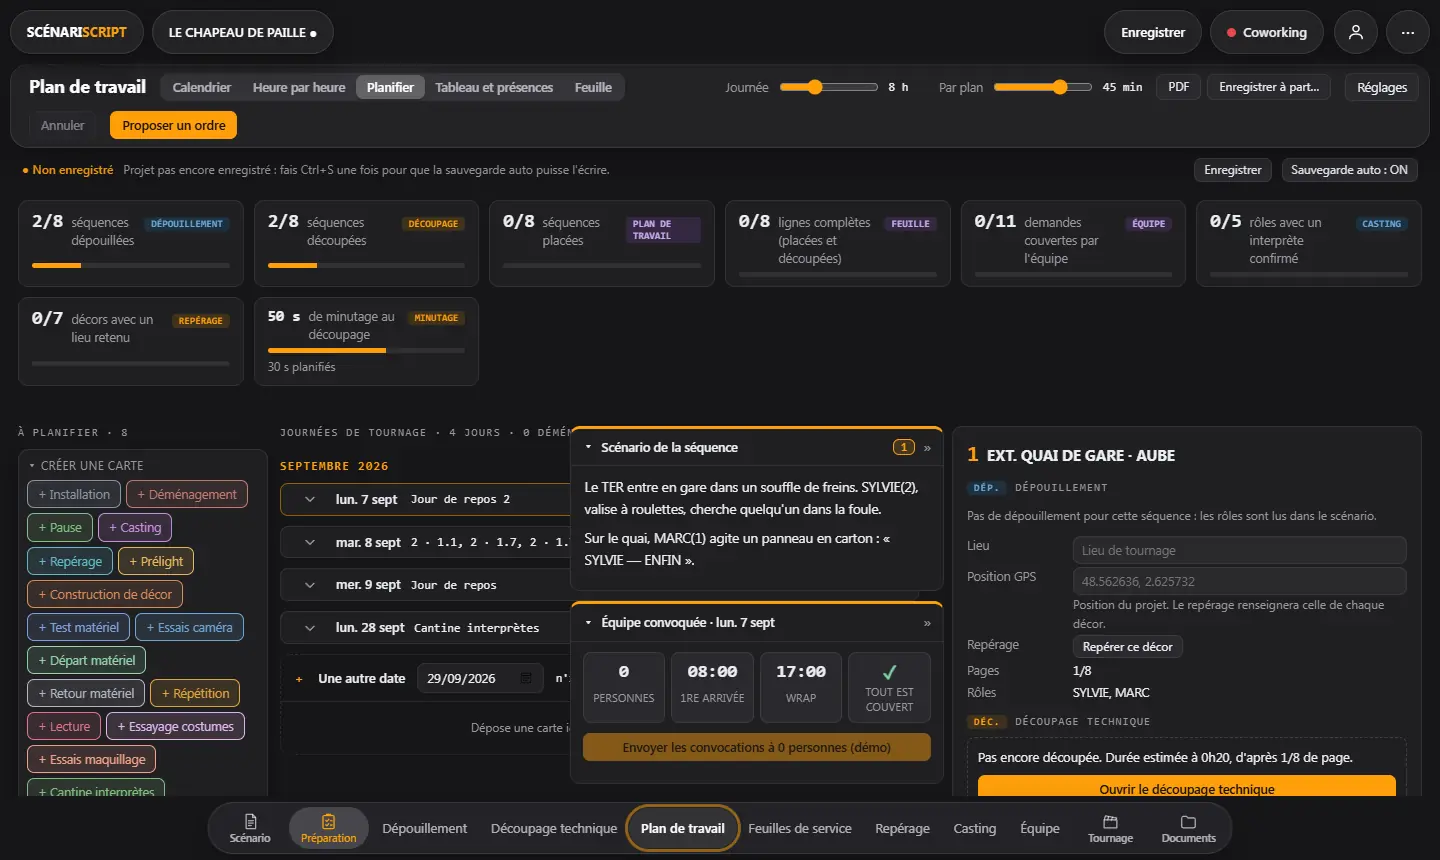Open Préparation in the bottom navigation

pyautogui.click(x=328, y=828)
